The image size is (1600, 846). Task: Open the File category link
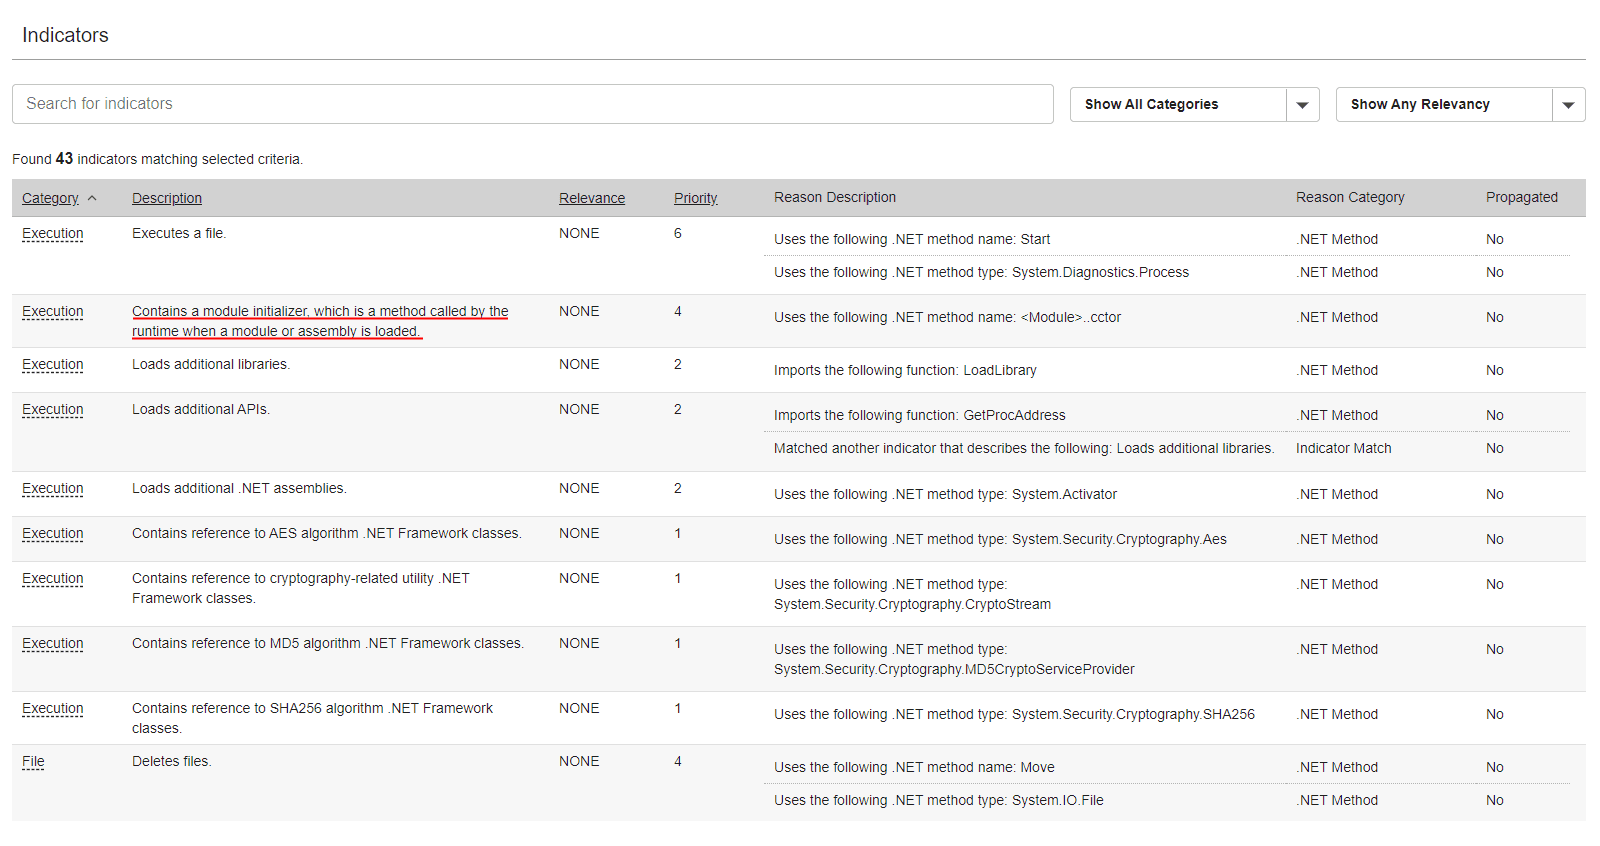point(33,761)
